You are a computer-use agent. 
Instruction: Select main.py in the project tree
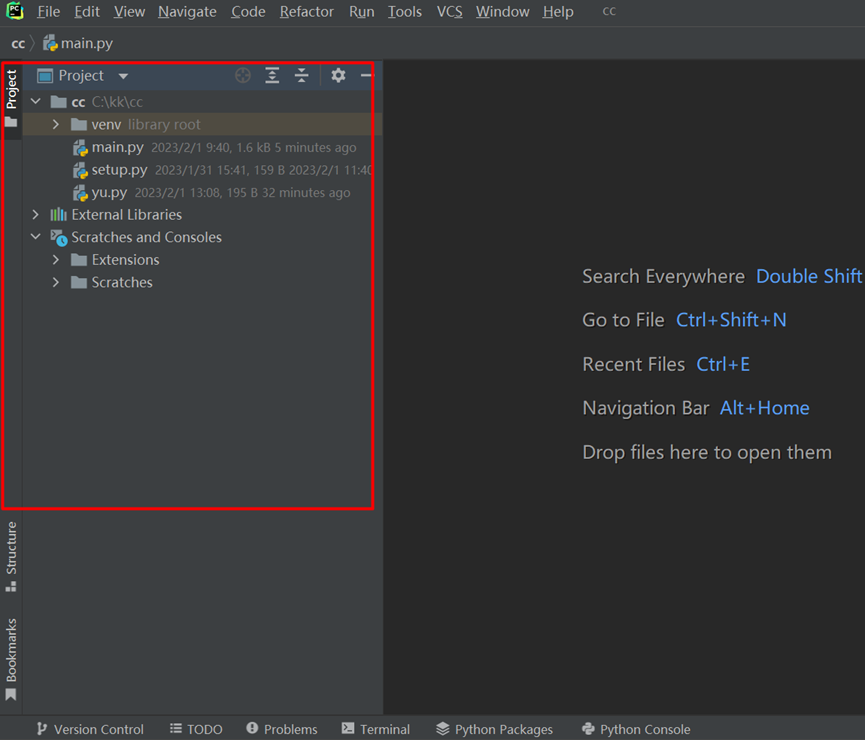pyautogui.click(x=202, y=147)
